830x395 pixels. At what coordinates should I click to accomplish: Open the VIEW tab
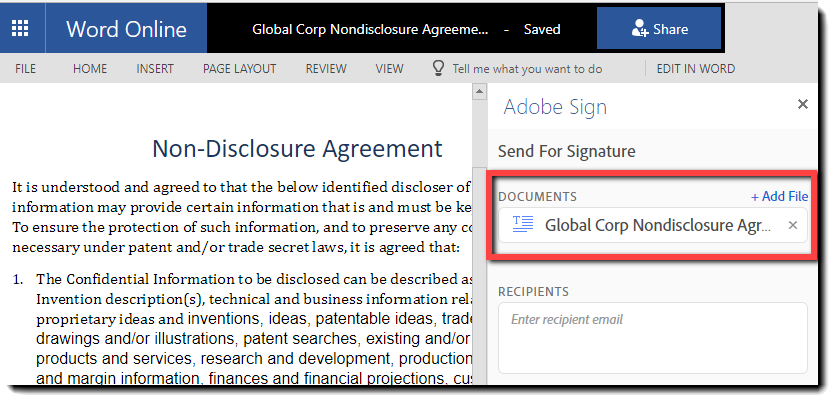390,69
